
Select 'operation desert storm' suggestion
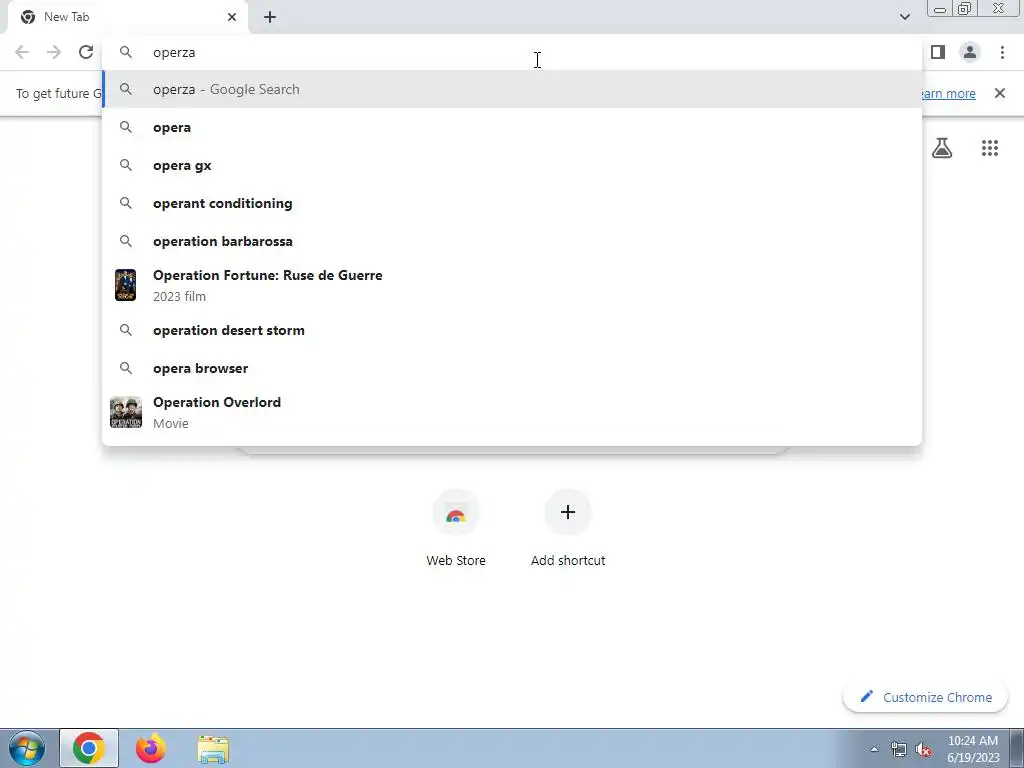click(512, 330)
